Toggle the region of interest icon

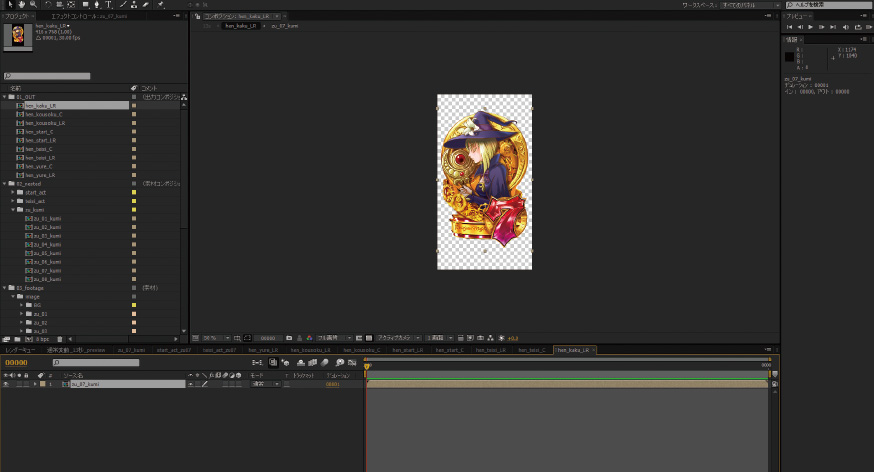tap(358, 338)
